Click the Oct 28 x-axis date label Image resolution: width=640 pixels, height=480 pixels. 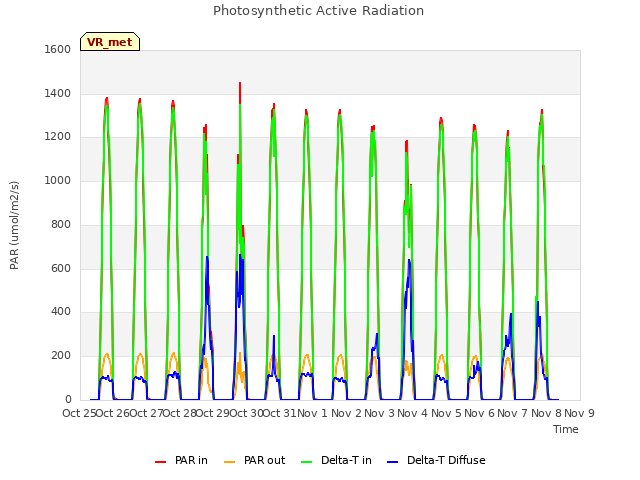[x=180, y=413]
